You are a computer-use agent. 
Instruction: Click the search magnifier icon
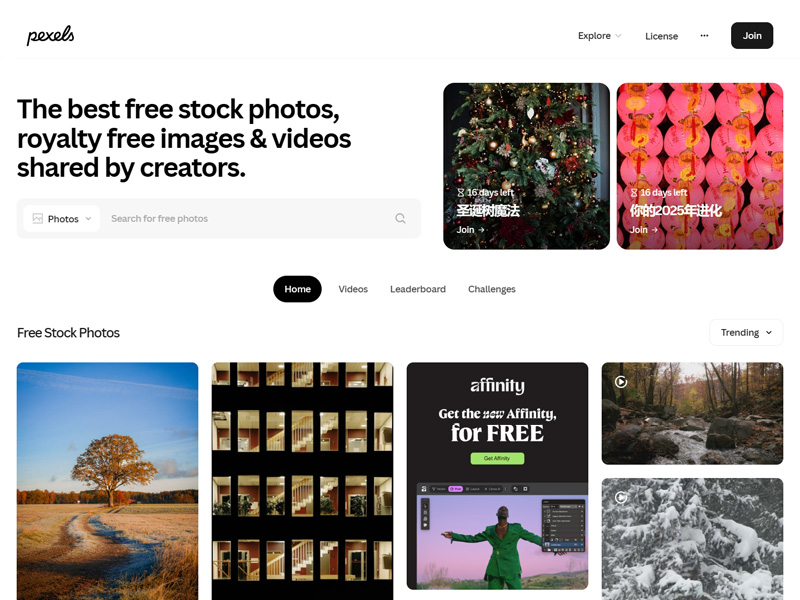tap(401, 218)
